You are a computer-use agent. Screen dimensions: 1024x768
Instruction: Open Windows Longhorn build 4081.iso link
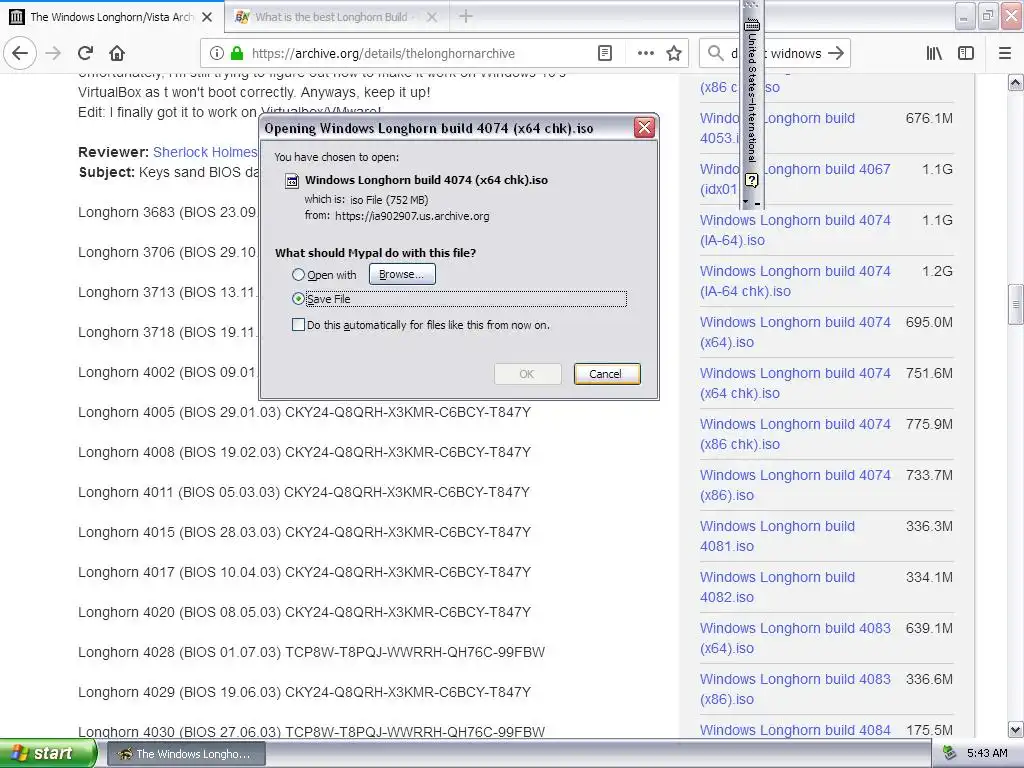coord(777,536)
